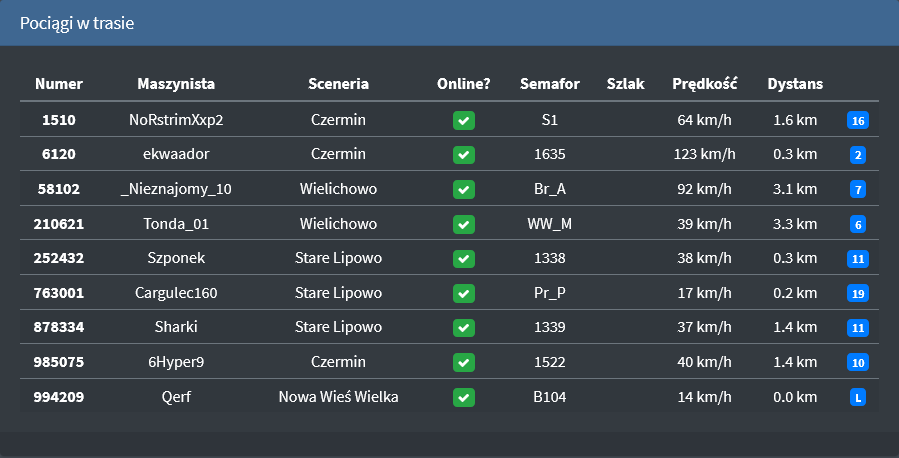Image resolution: width=899 pixels, height=458 pixels.
Task: Click badge 11 in Szponek's row
Action: 858,259
